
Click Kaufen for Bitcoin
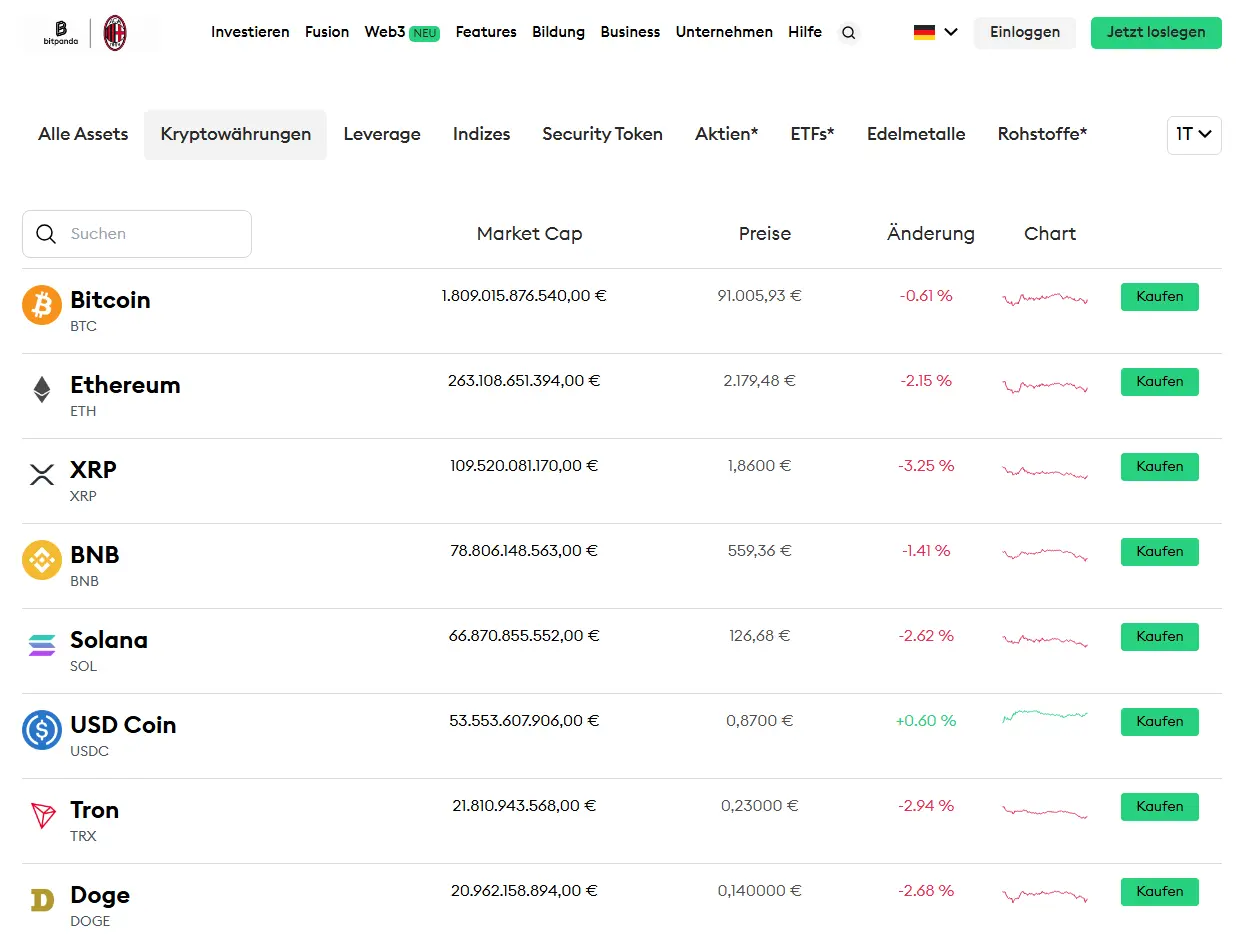[x=1160, y=297]
